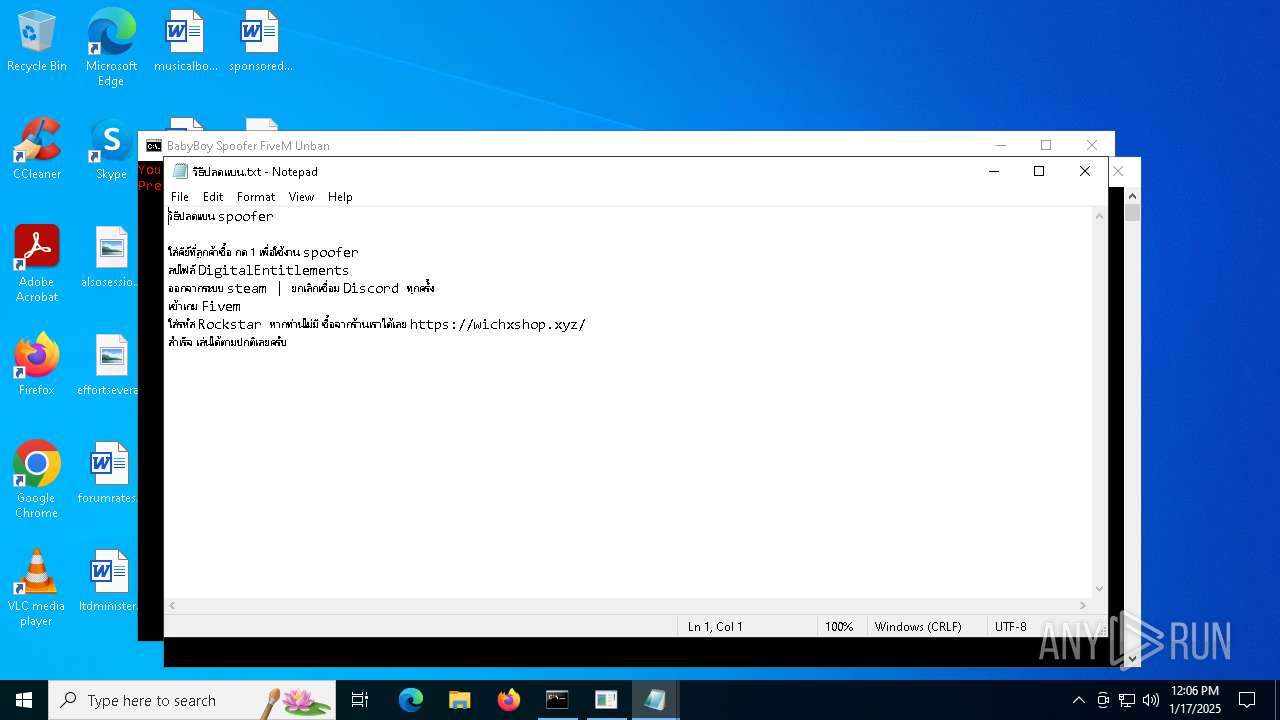Select the forumrates Word document icon
The image size is (1280, 720).
pos(108,473)
